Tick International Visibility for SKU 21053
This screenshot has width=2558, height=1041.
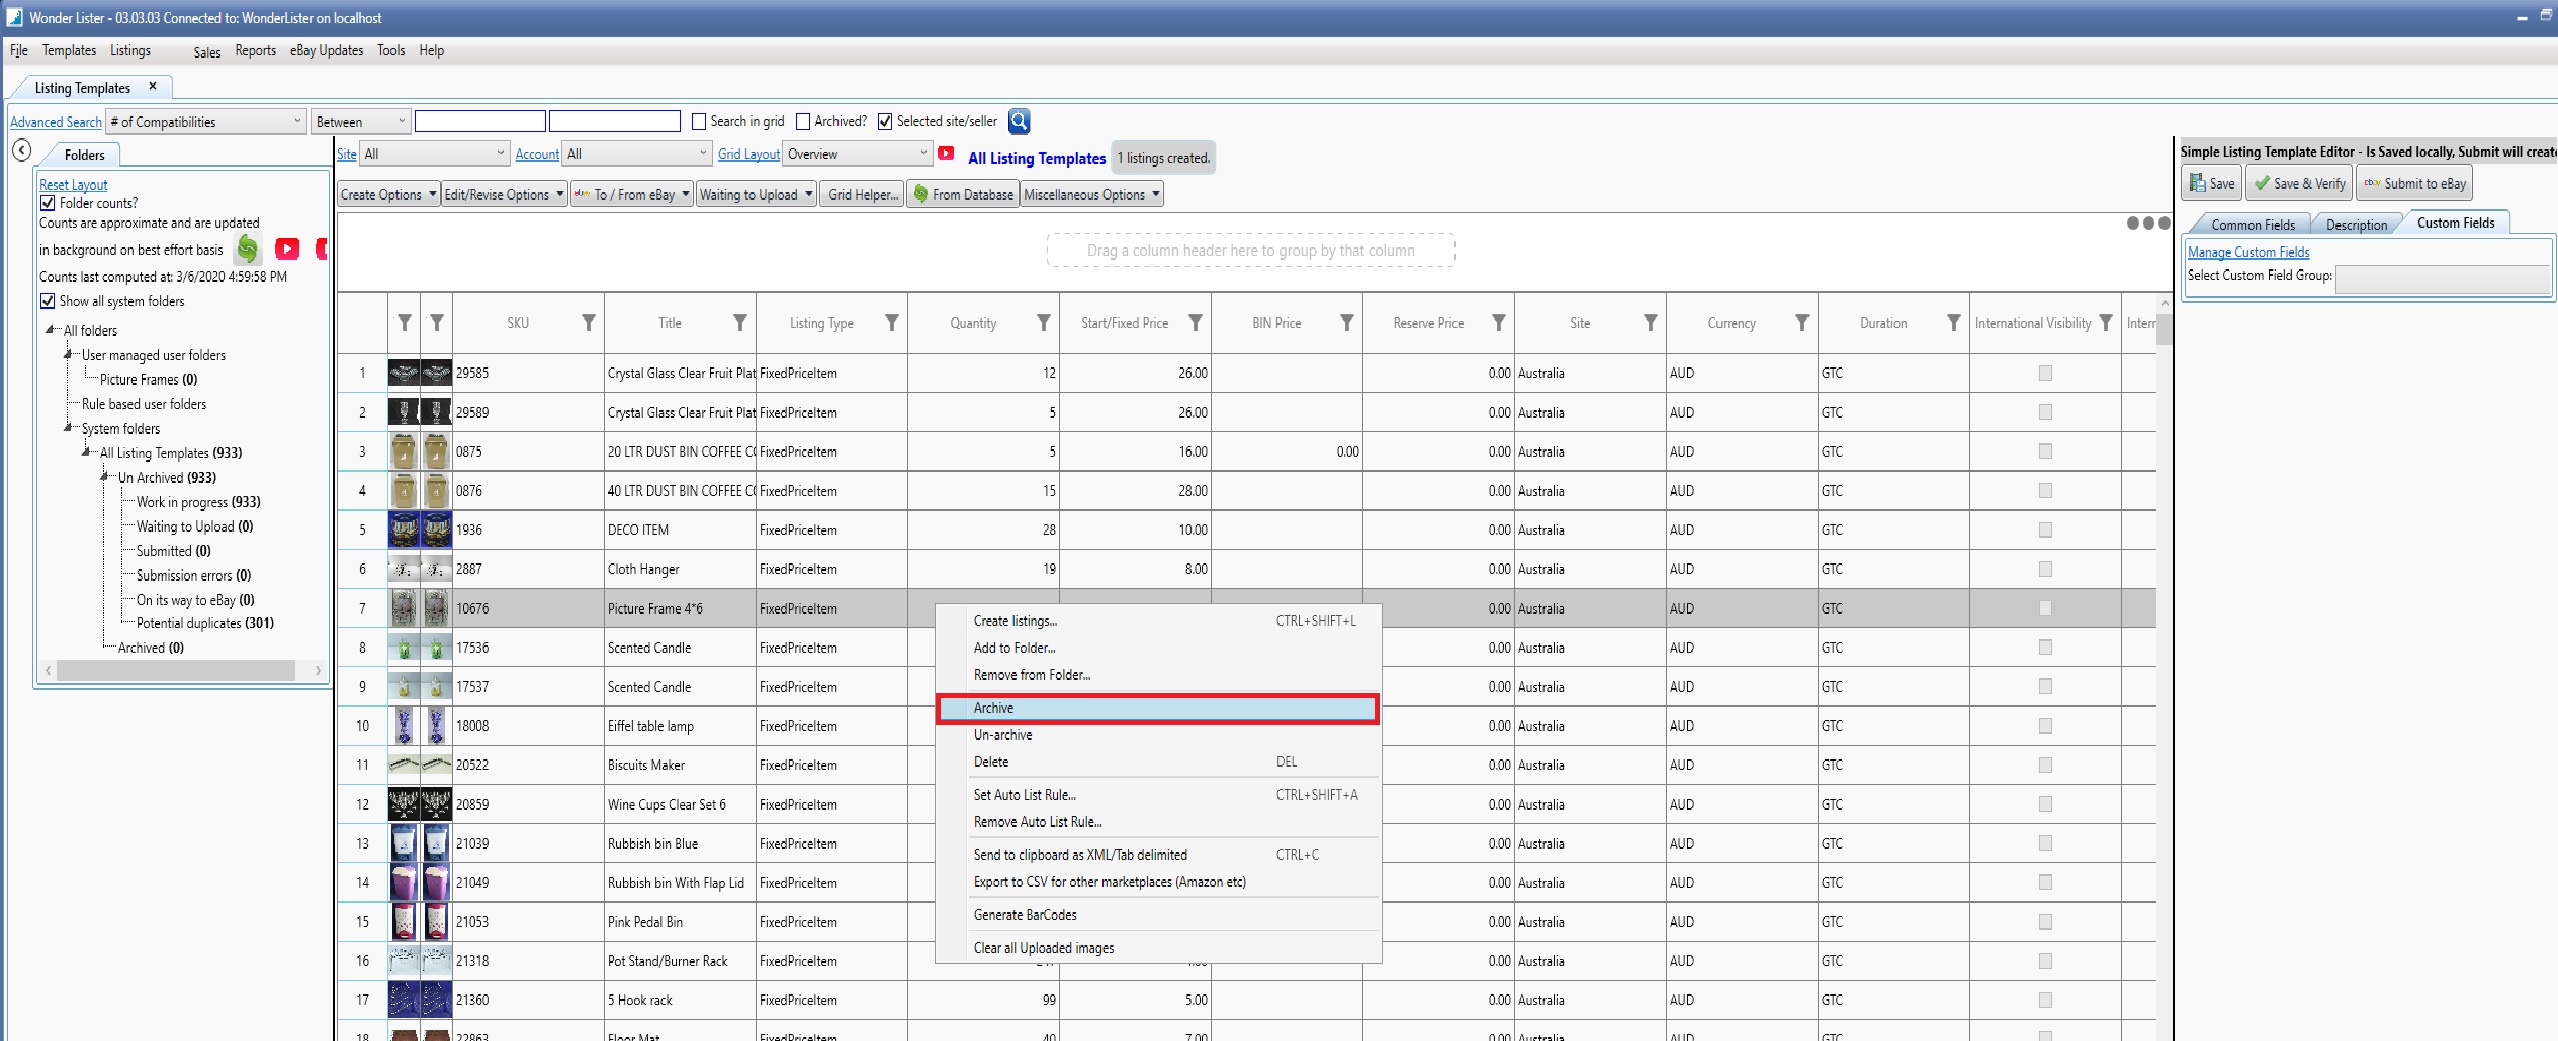[2045, 921]
